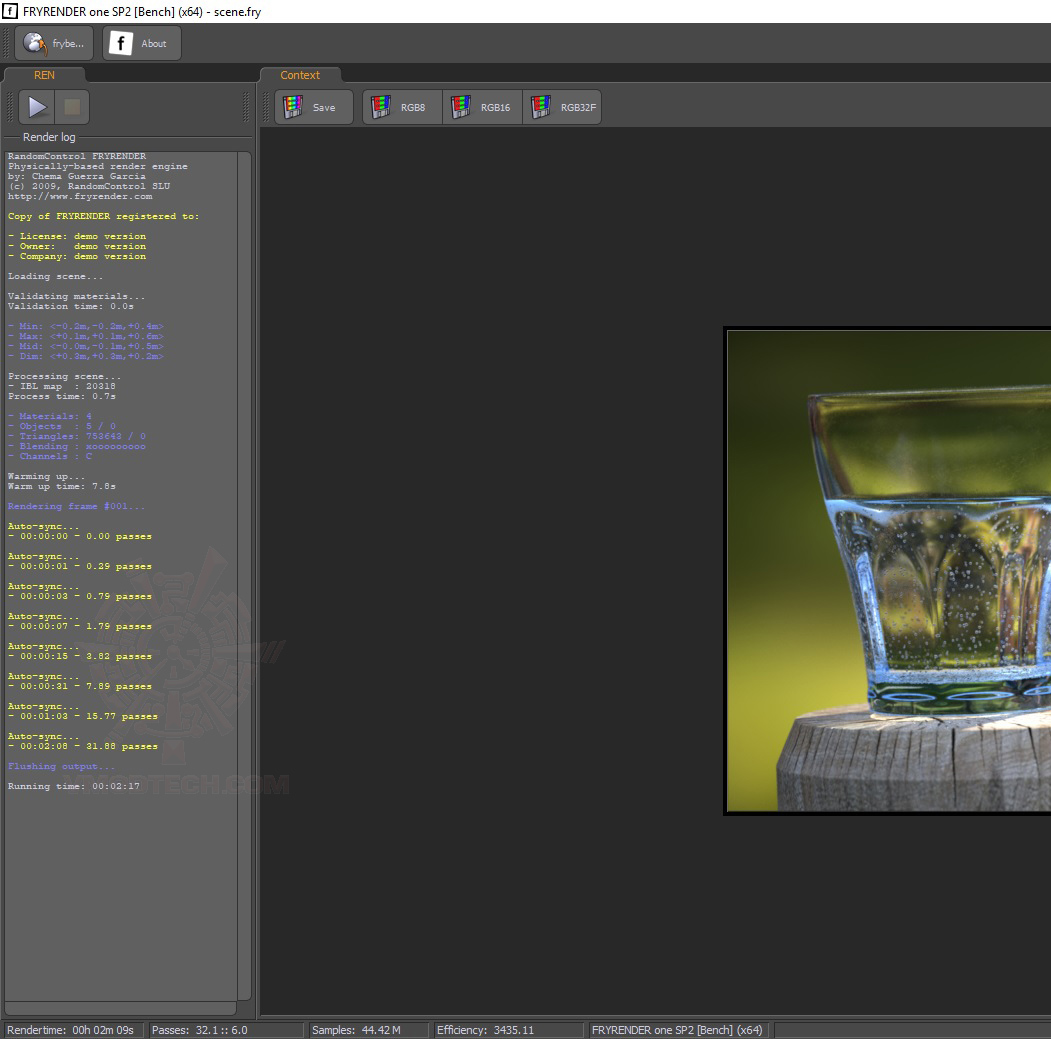
Task: Click the 'Company: demo version' log line
Action: tap(77, 257)
